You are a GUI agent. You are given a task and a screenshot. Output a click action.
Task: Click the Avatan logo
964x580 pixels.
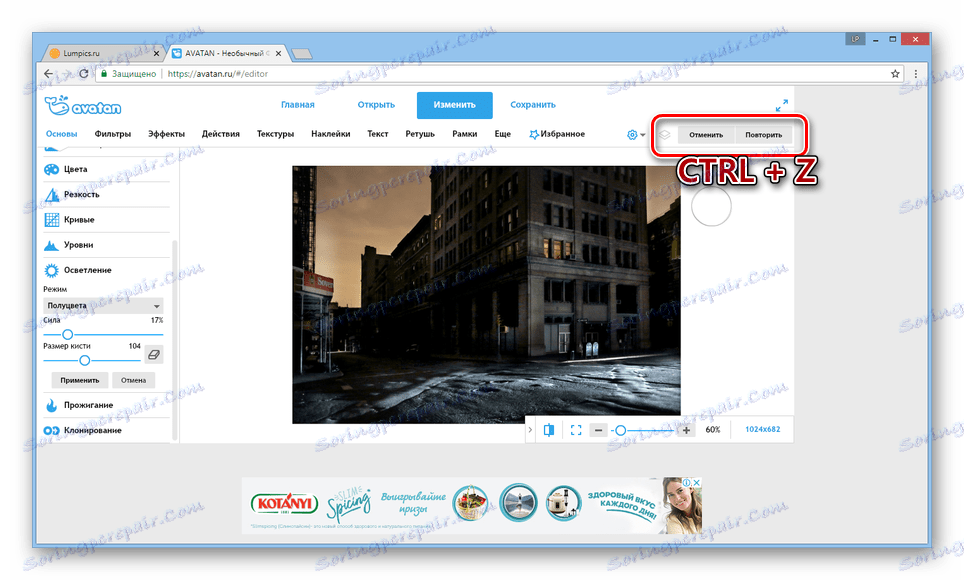pyautogui.click(x=83, y=106)
